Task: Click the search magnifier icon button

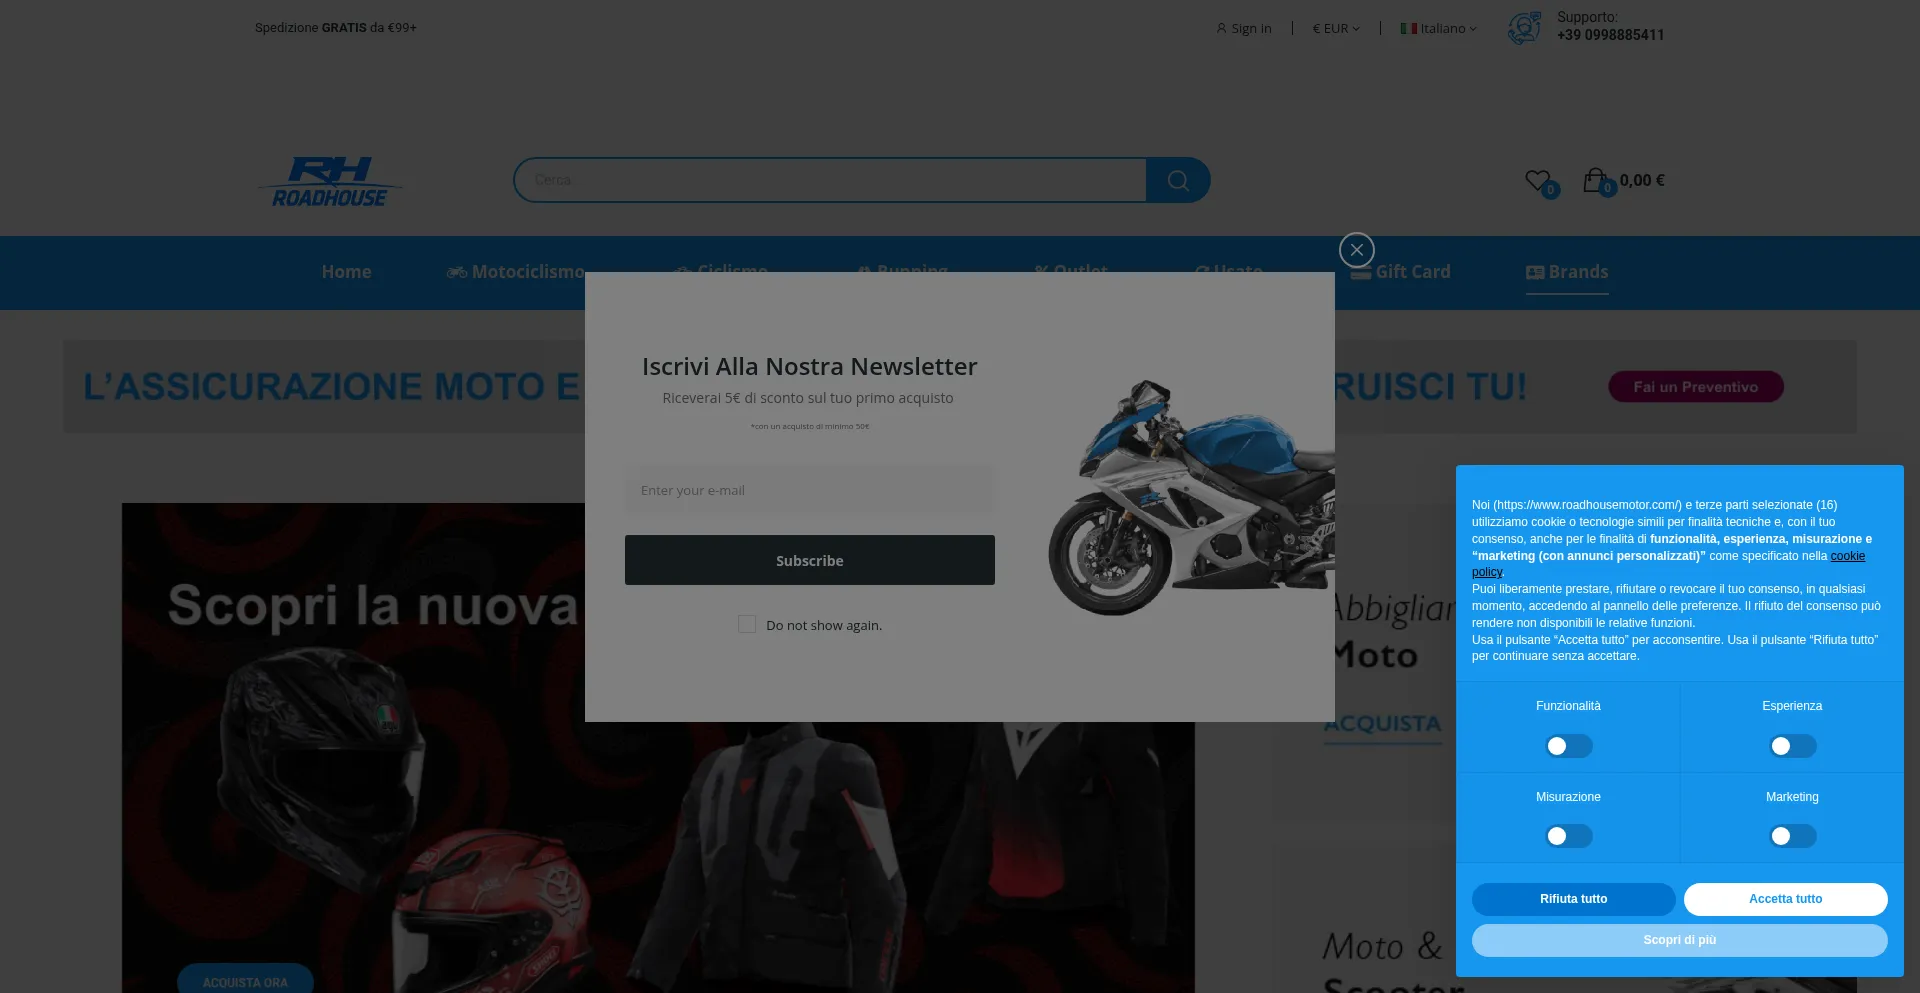Action: click(1177, 181)
